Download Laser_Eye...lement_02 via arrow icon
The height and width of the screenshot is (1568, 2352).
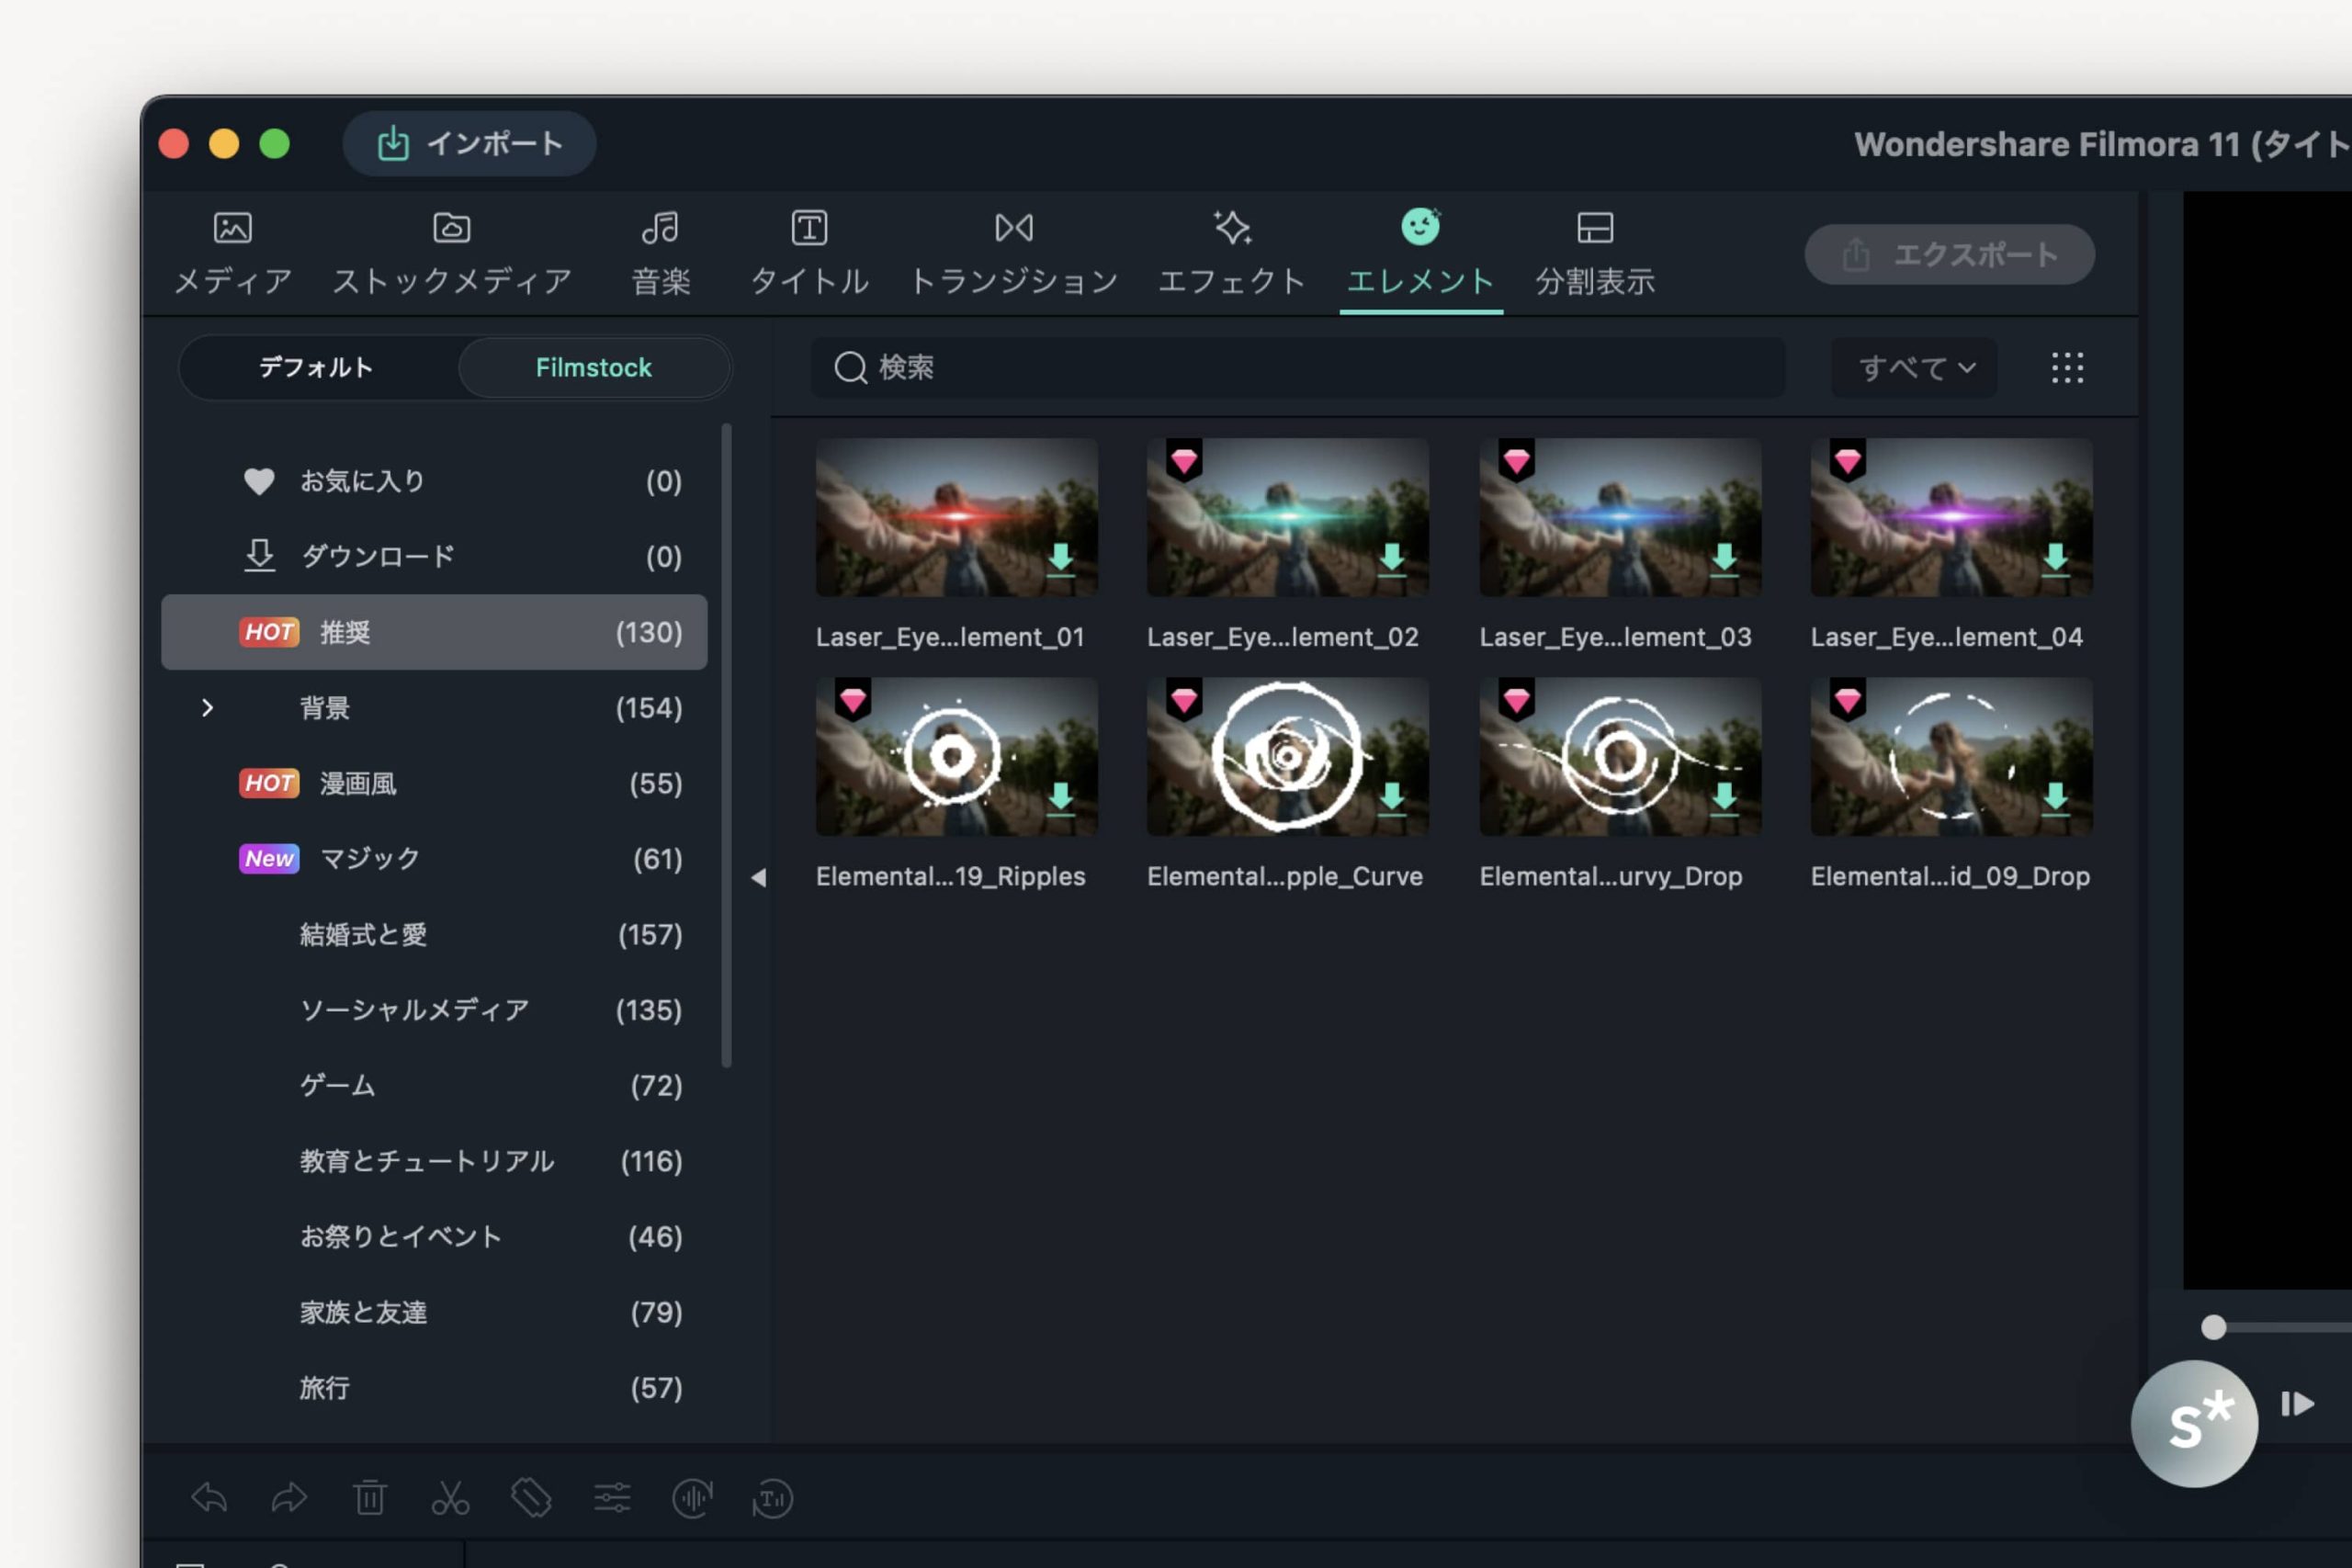coord(1391,560)
